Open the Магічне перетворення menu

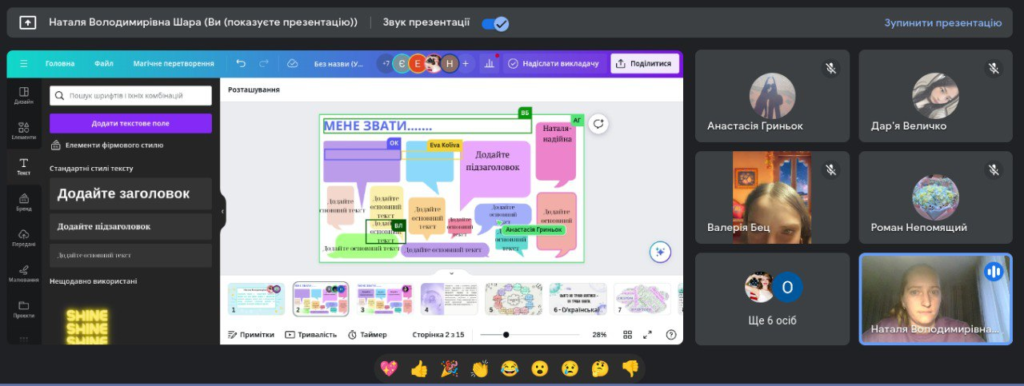click(x=174, y=63)
